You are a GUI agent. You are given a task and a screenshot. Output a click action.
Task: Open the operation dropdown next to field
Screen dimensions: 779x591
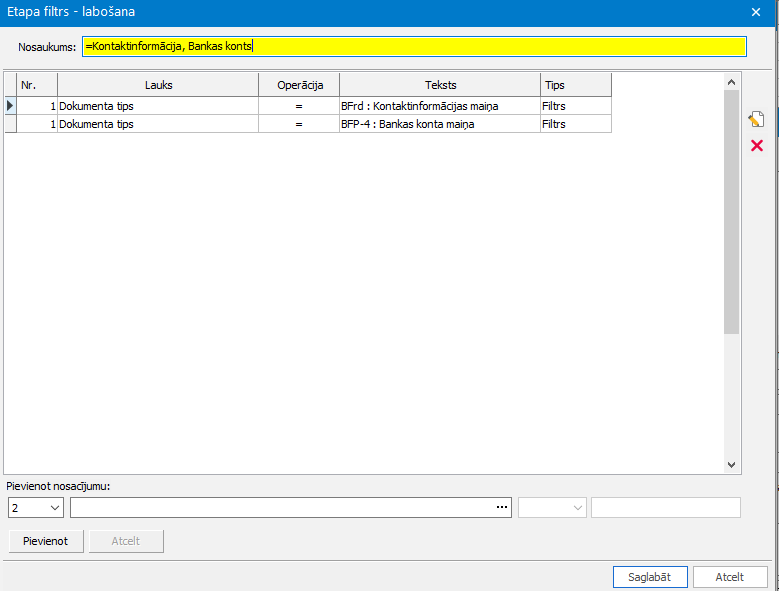[x=552, y=508]
